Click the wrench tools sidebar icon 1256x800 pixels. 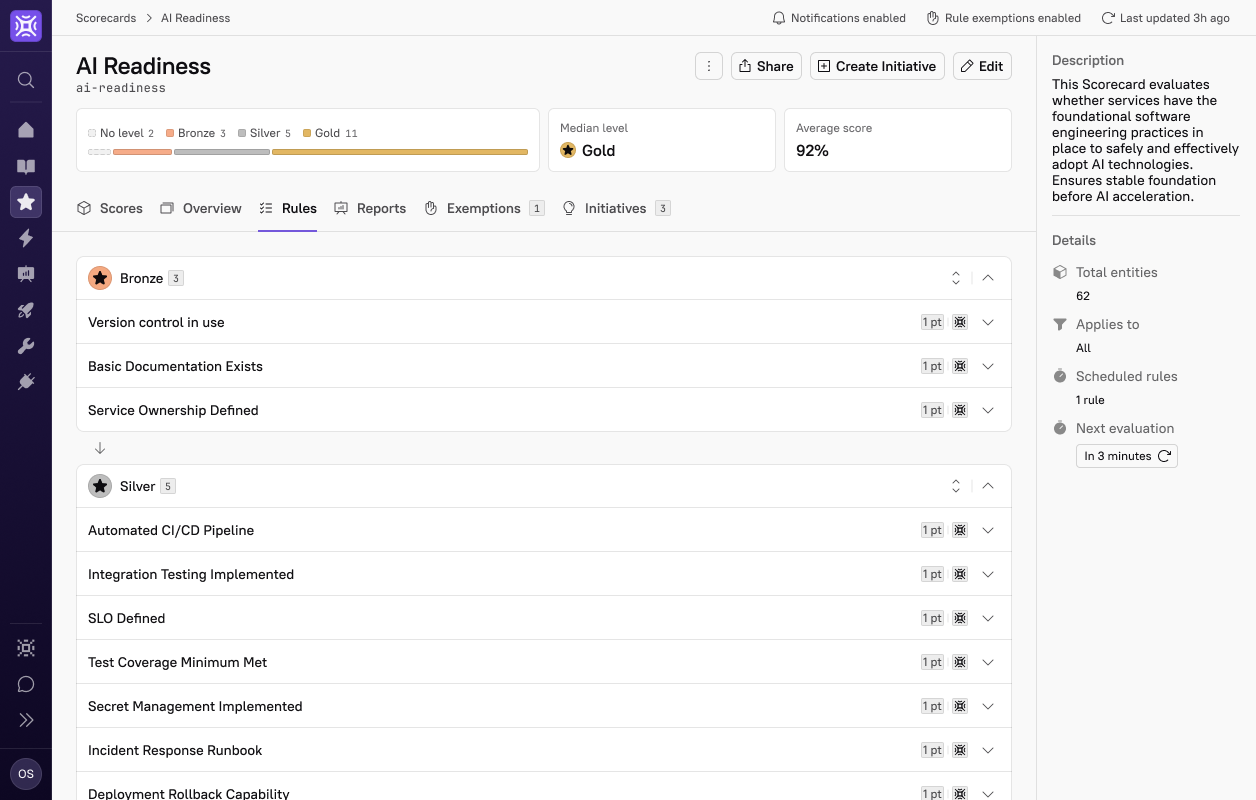pyautogui.click(x=26, y=346)
